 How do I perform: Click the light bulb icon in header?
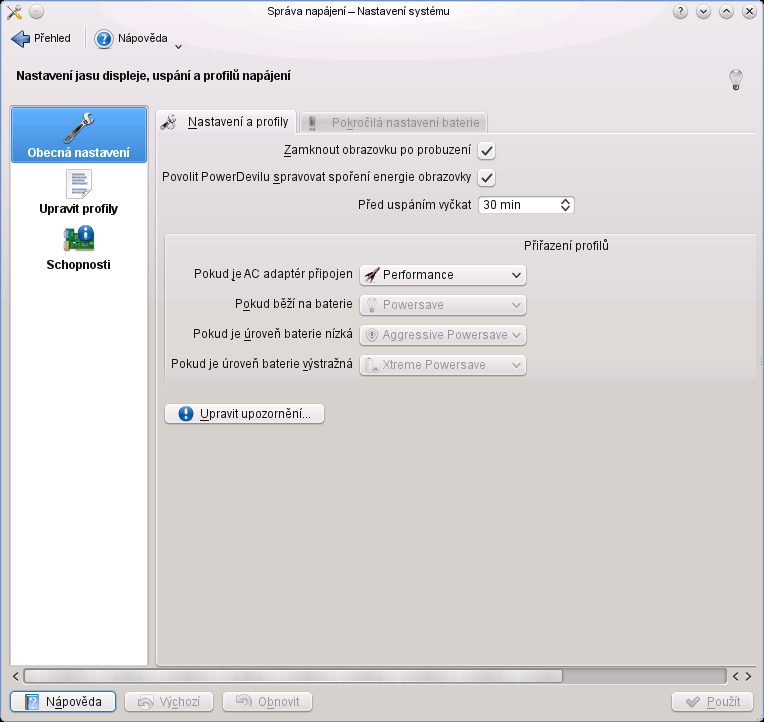735,79
